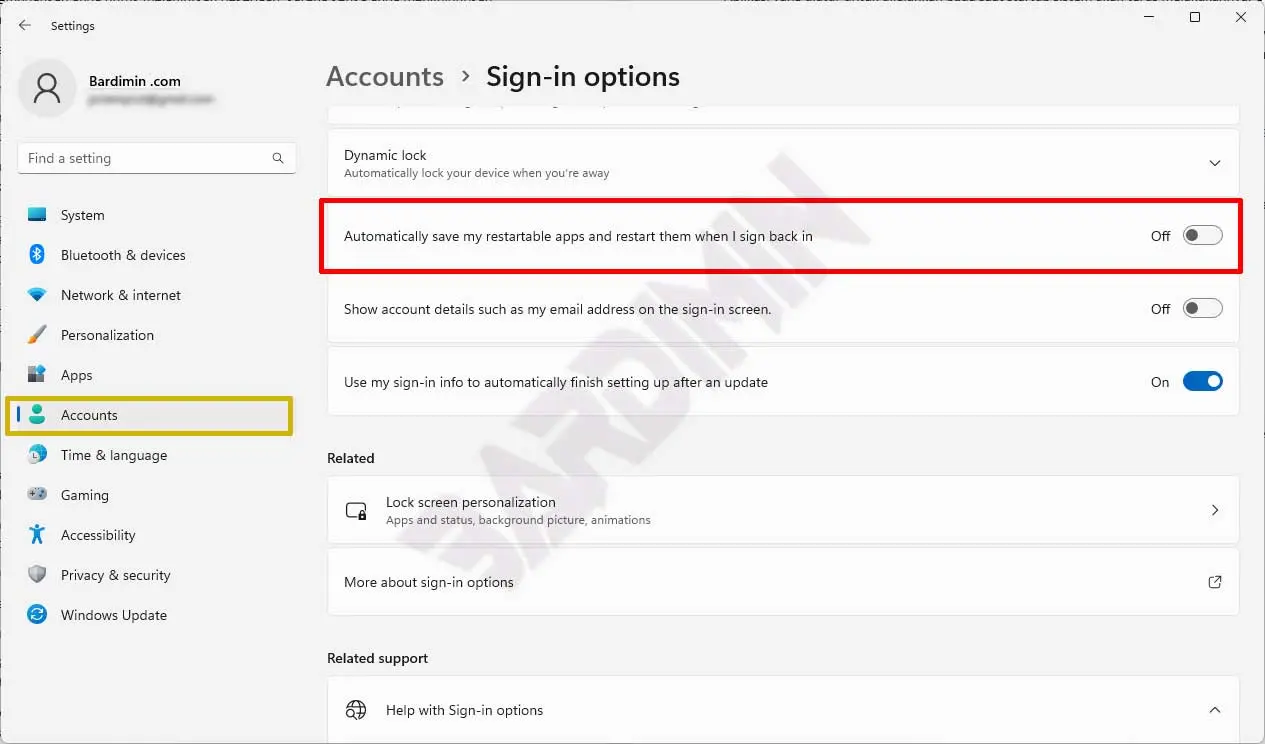Click the Network & internet wifi icon
The width and height of the screenshot is (1265, 744).
[x=37, y=295]
